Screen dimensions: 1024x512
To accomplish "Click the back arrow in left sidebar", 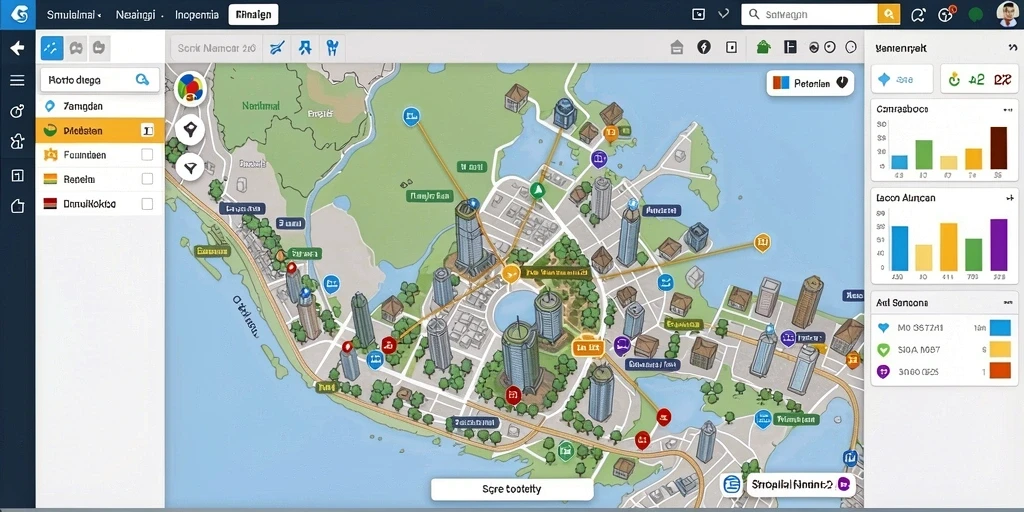I will 17,48.
